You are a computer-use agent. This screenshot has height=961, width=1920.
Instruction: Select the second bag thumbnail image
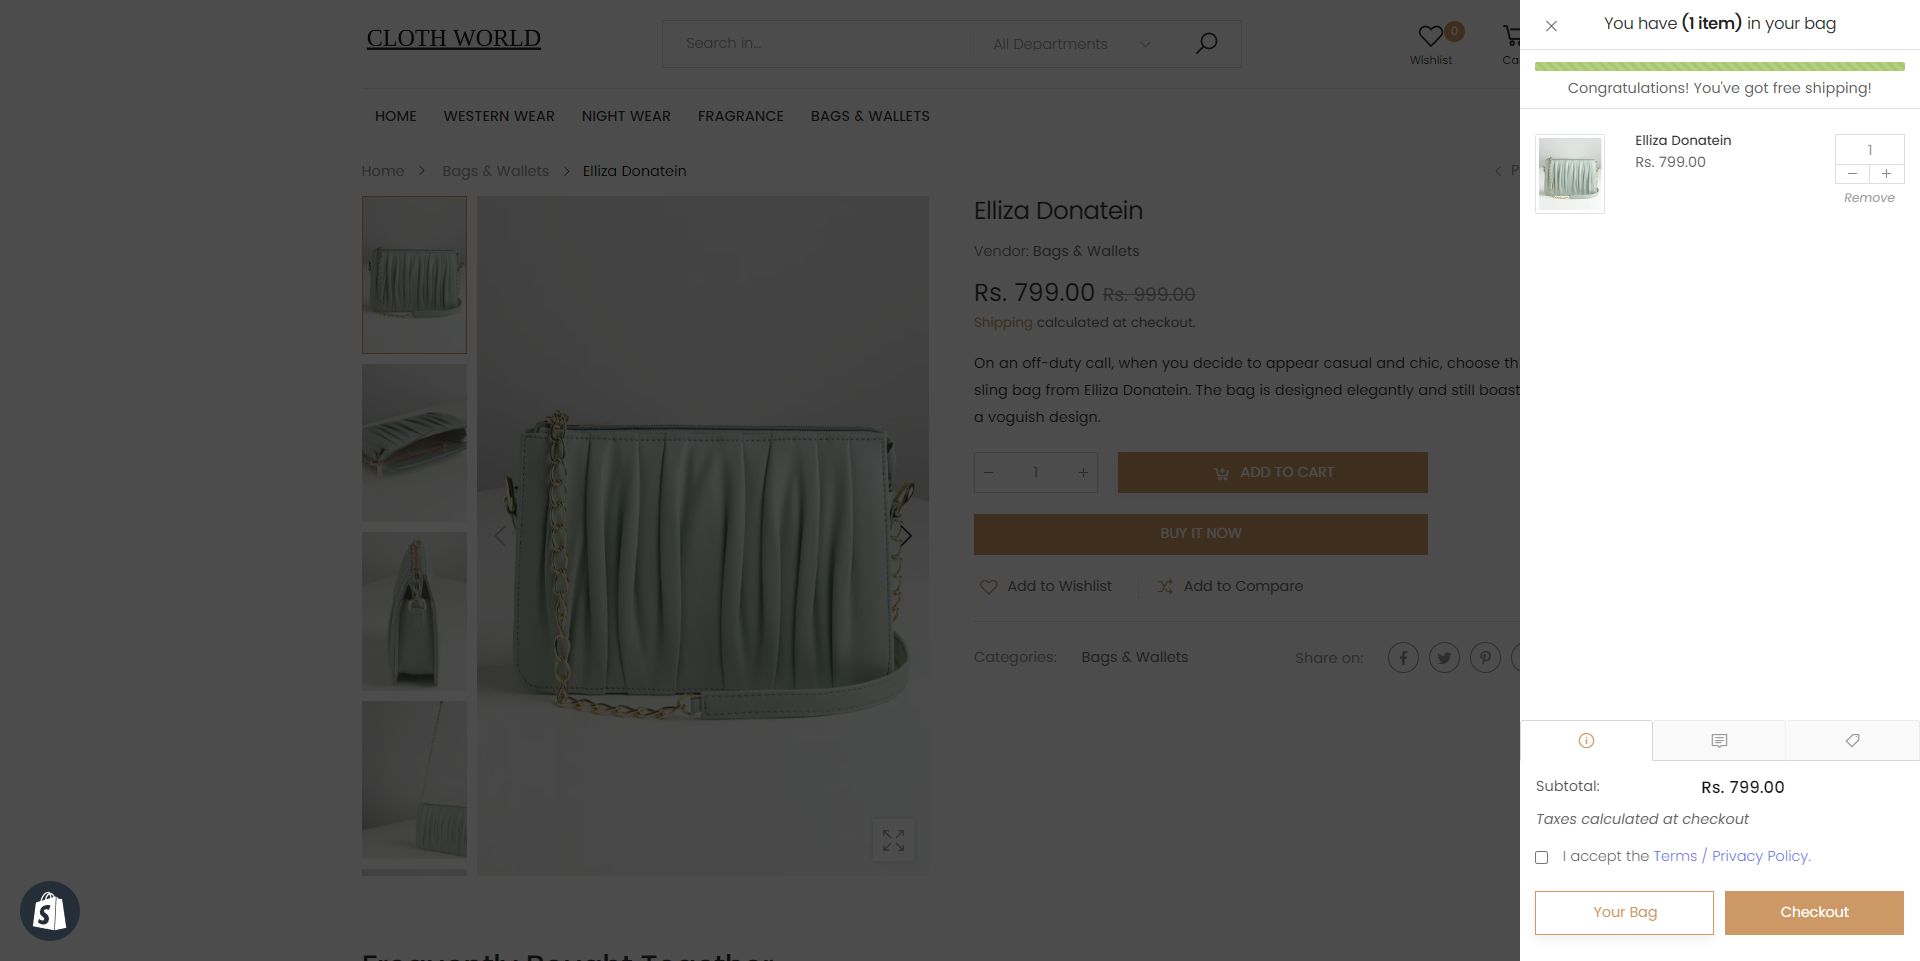pyautogui.click(x=414, y=442)
